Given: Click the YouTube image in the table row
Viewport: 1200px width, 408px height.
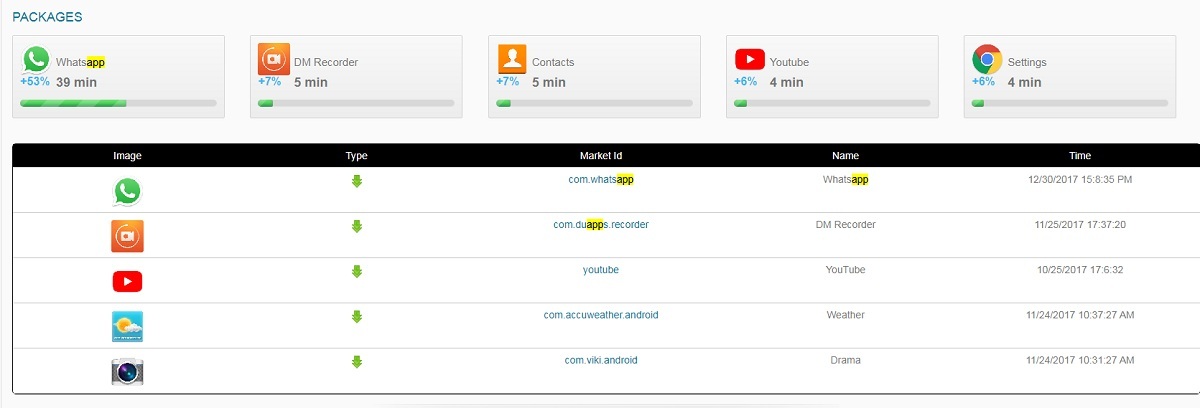Looking at the screenshot, I should (x=127, y=282).
